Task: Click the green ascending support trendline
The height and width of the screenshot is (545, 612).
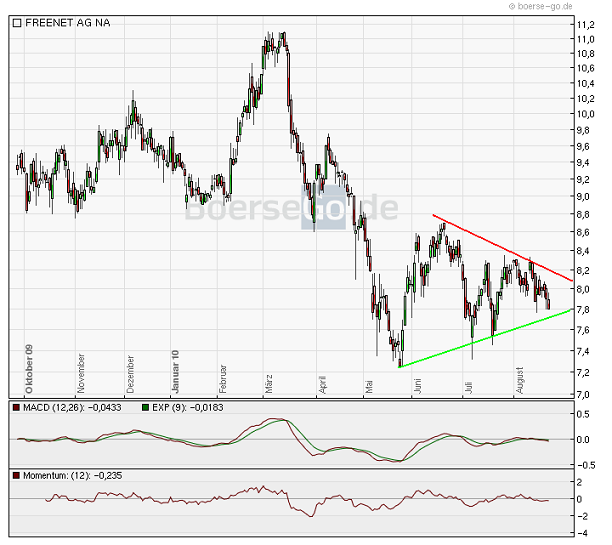Action: (486, 338)
